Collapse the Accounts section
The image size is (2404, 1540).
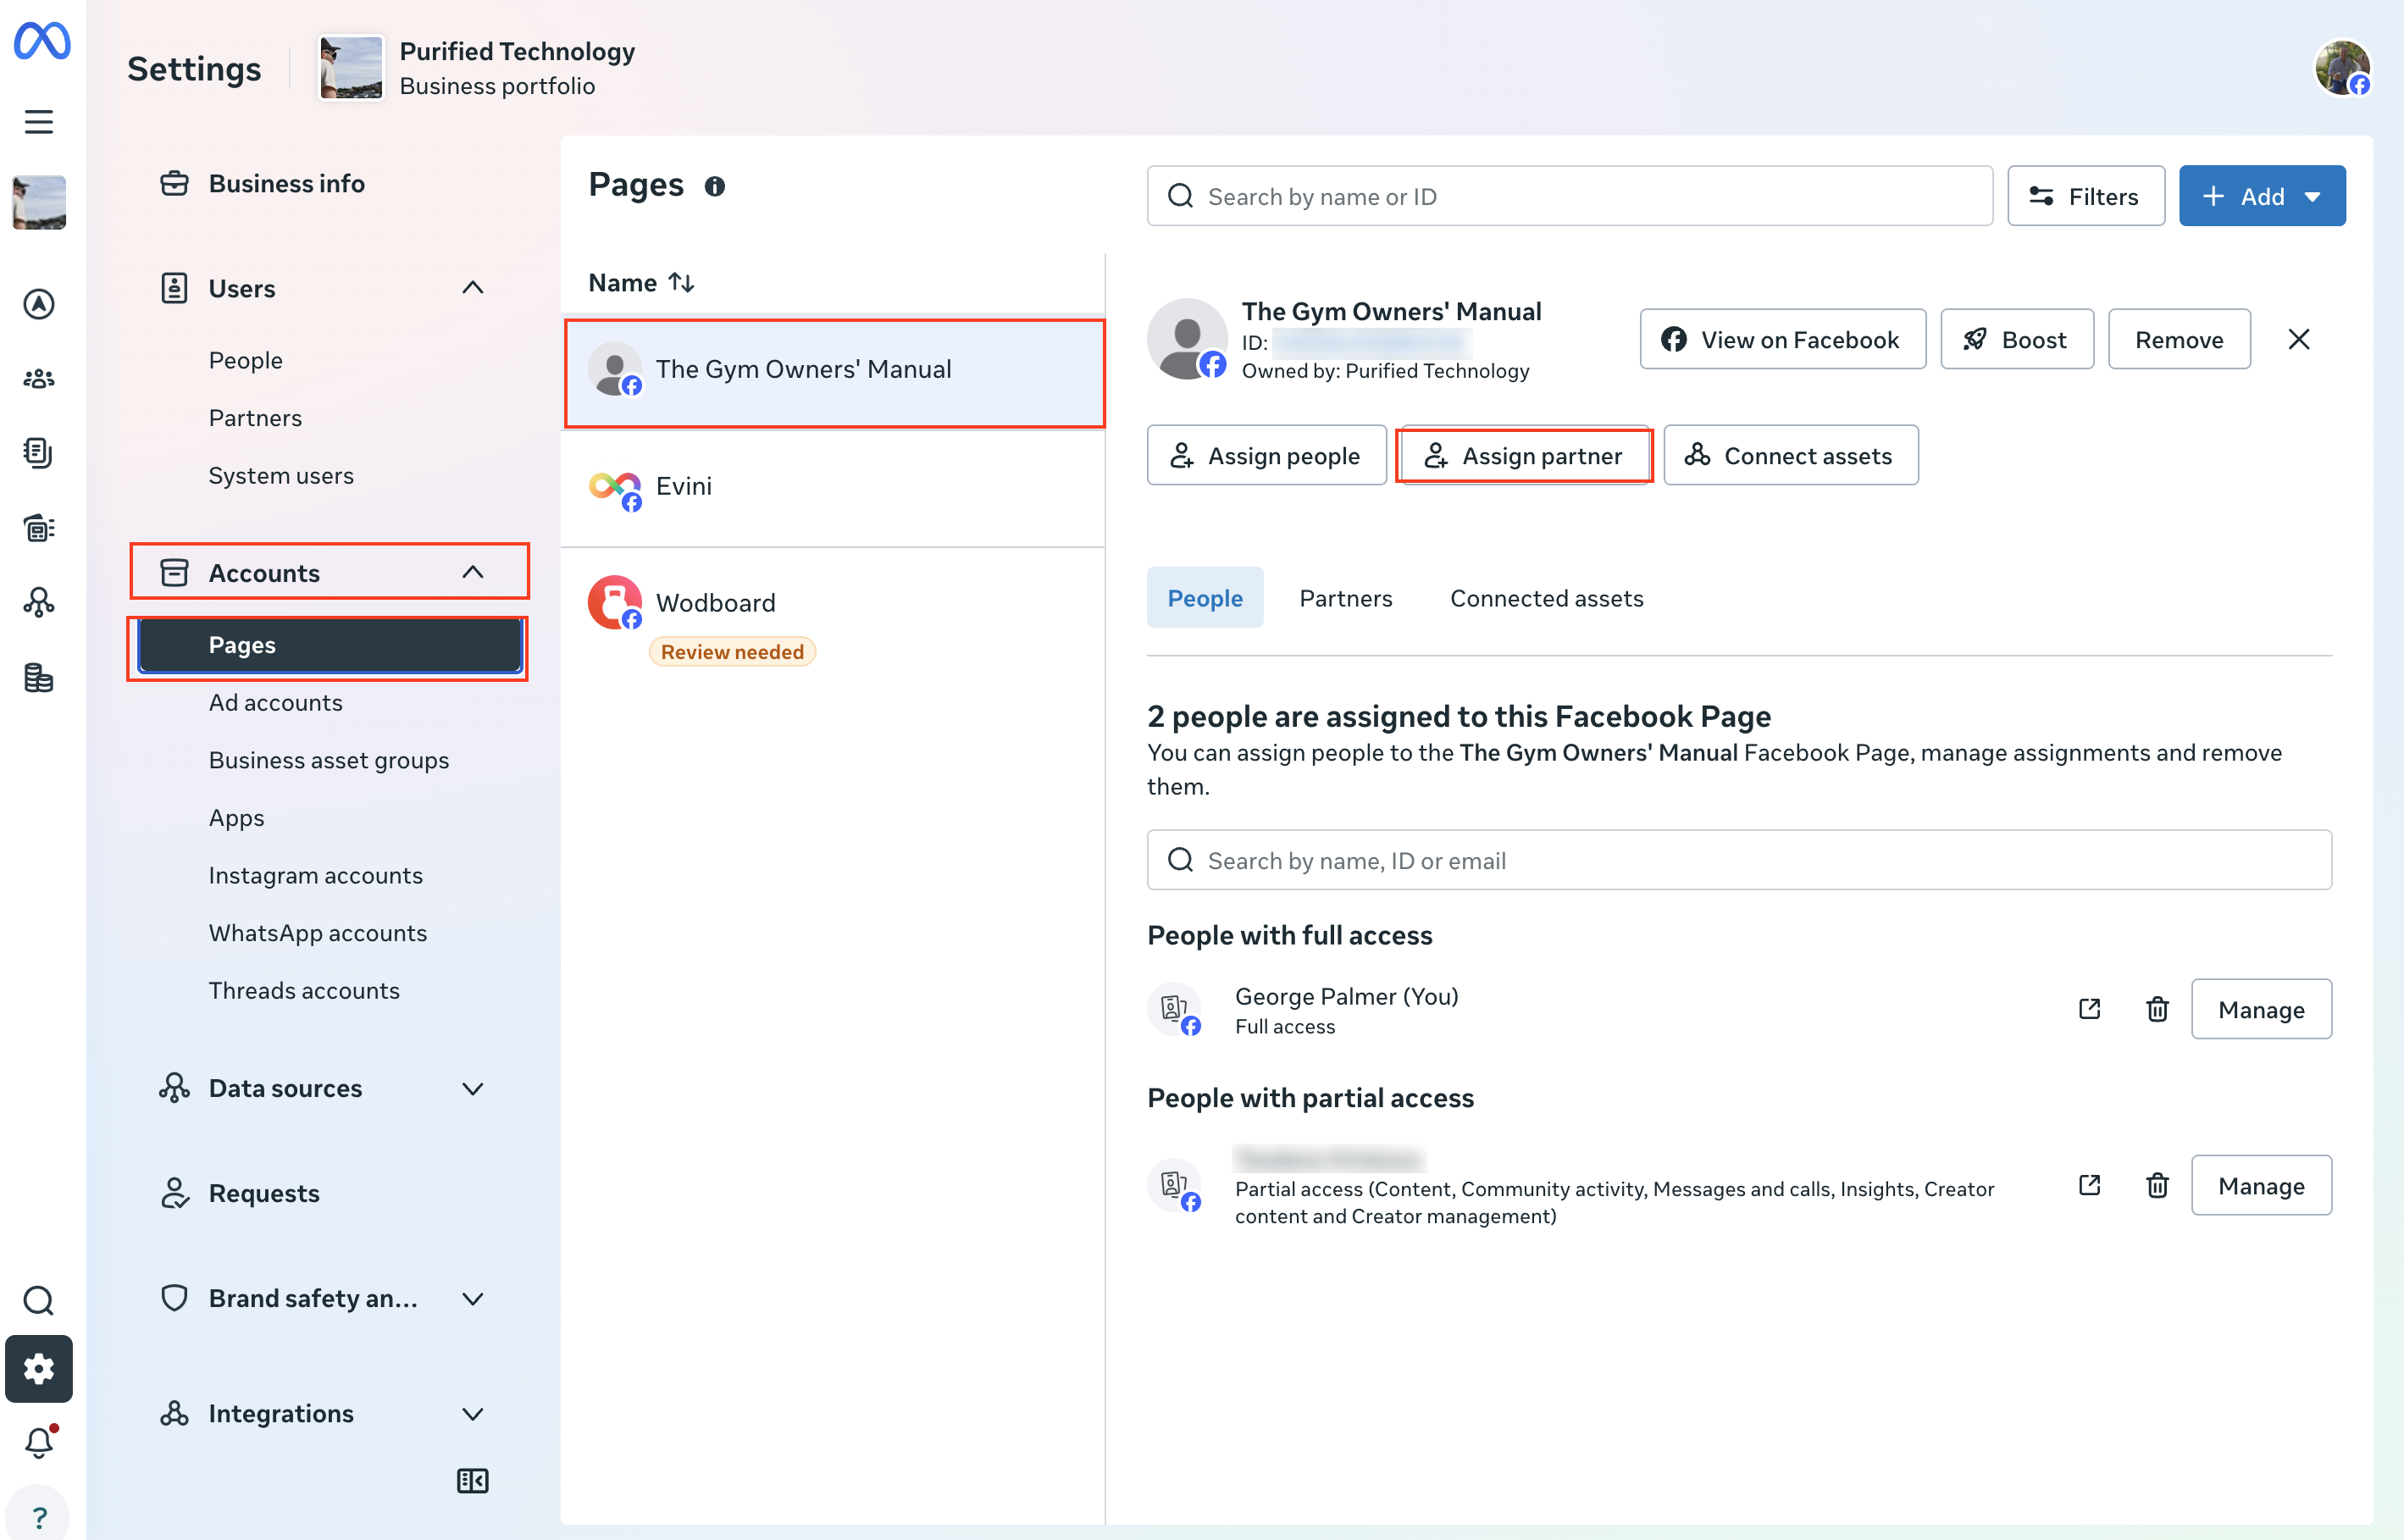[x=473, y=572]
